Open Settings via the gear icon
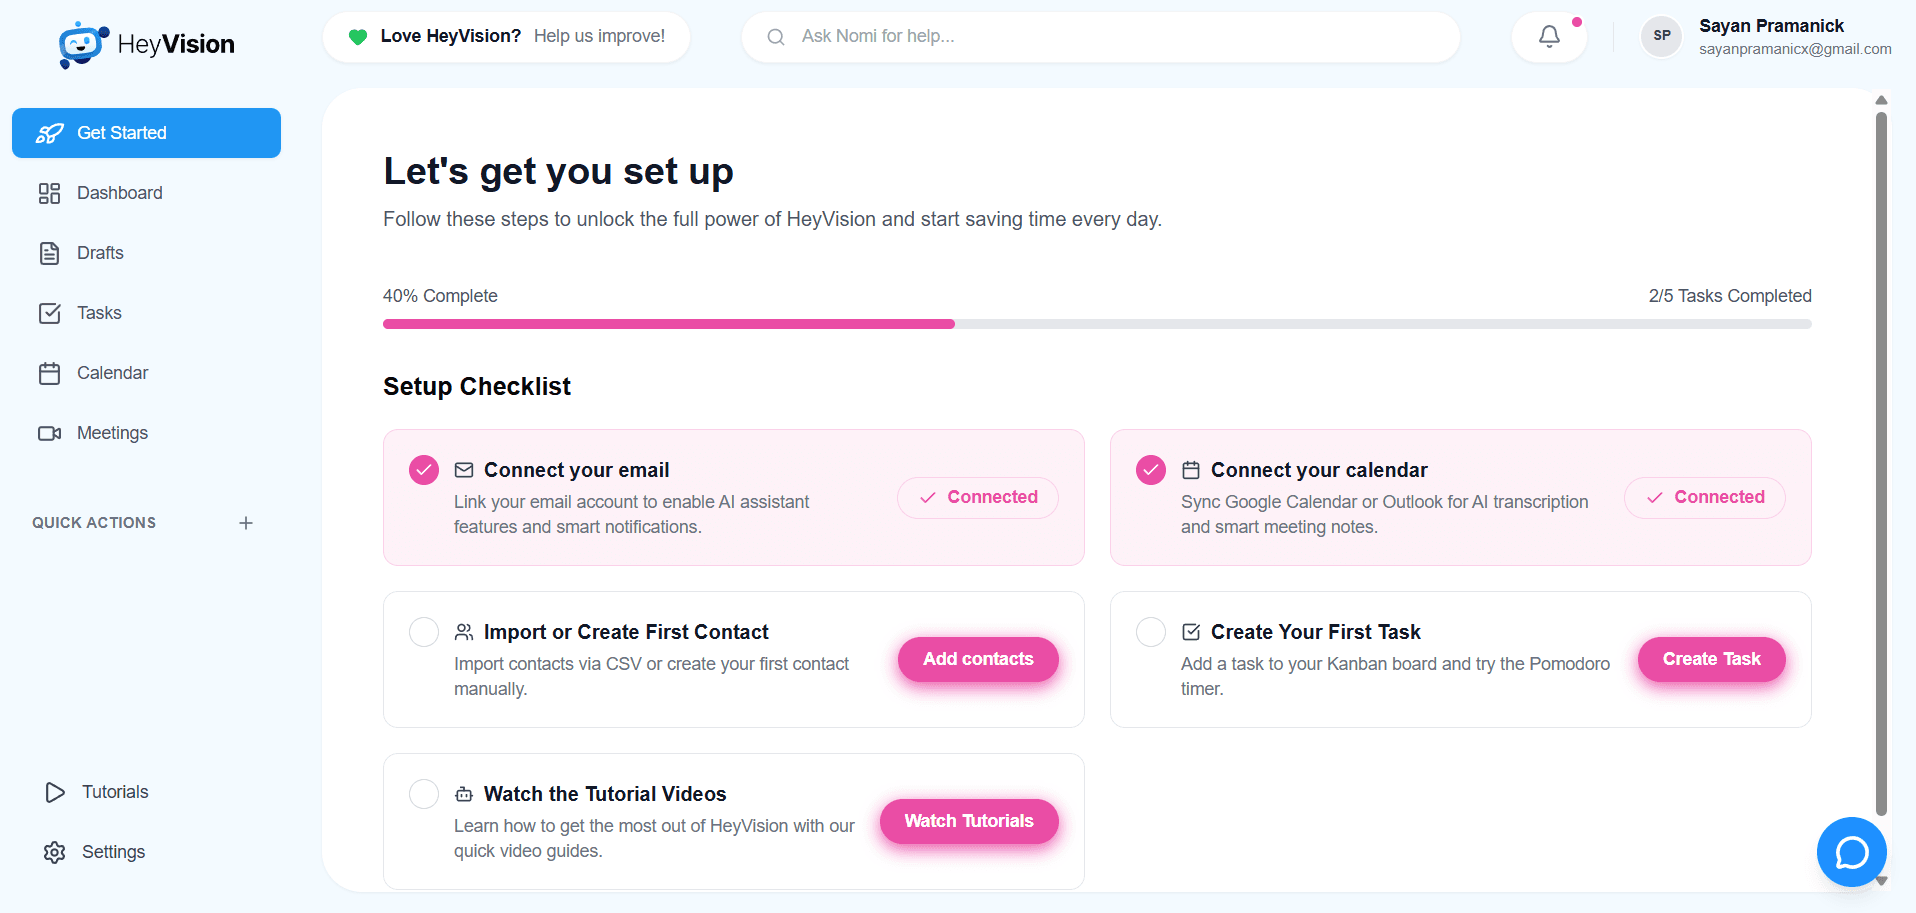The image size is (1916, 913). click(55, 852)
